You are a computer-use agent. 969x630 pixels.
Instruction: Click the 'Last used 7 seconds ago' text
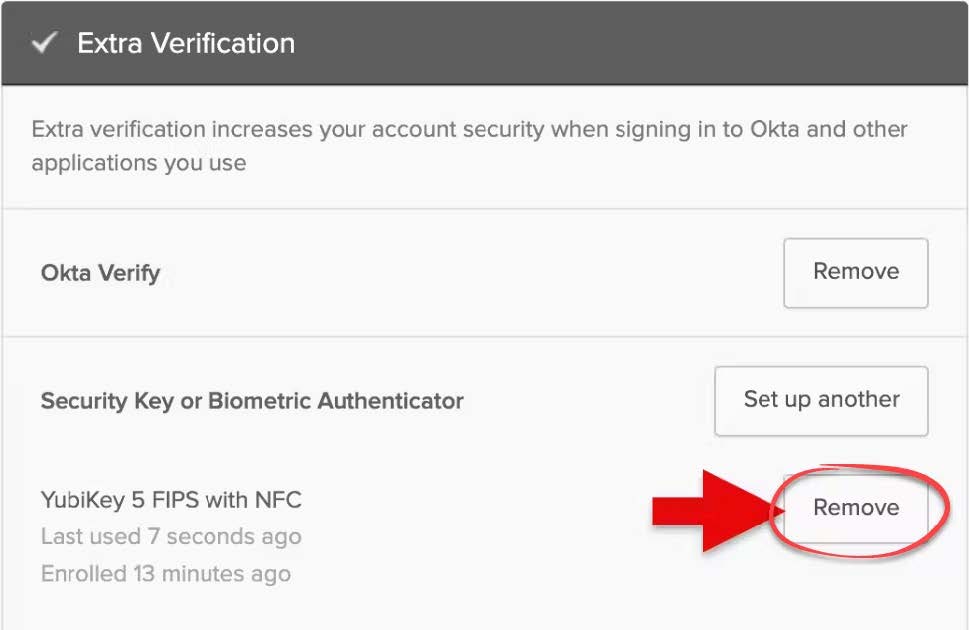coord(170,537)
